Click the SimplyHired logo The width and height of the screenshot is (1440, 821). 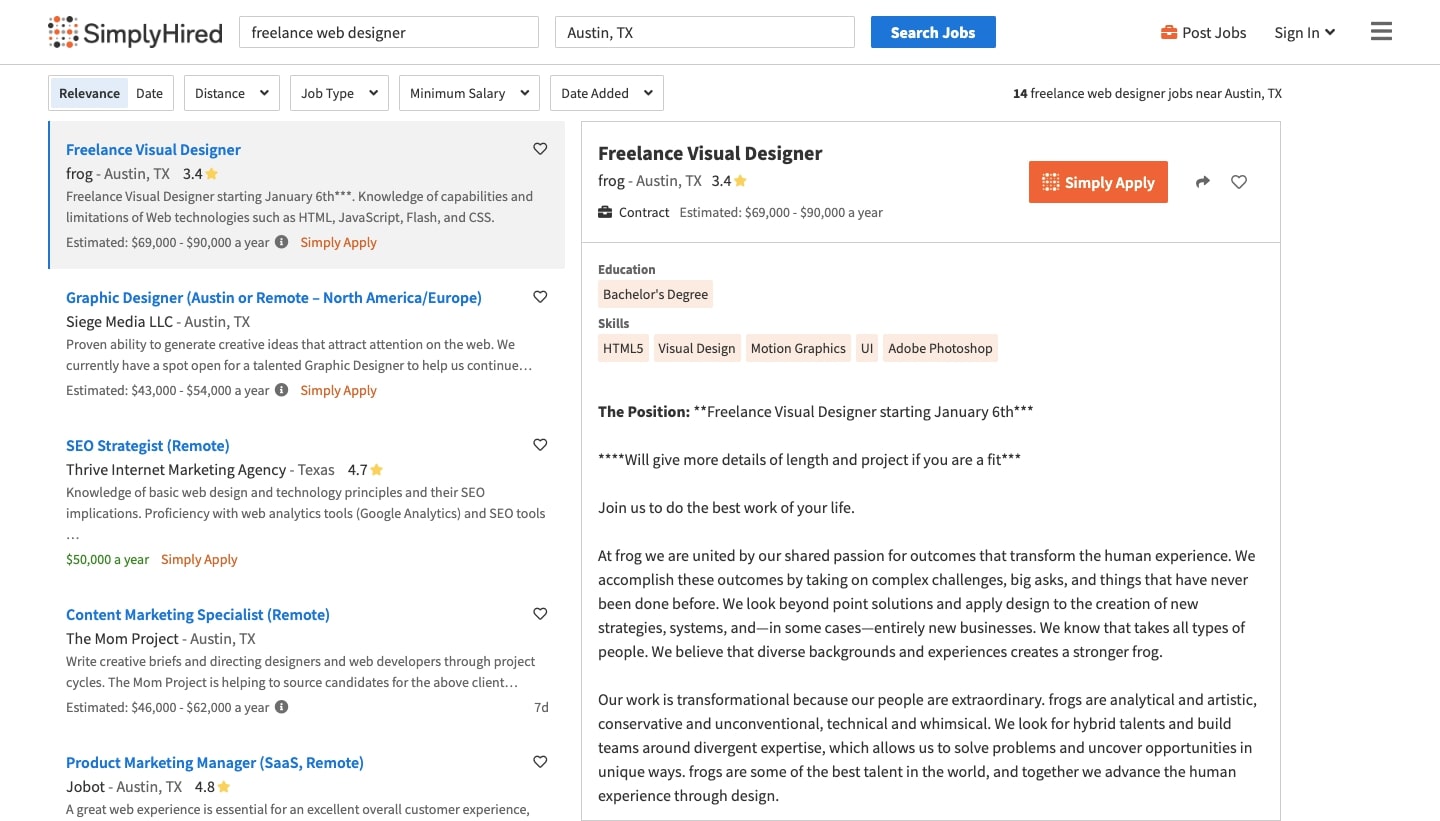[x=135, y=33]
